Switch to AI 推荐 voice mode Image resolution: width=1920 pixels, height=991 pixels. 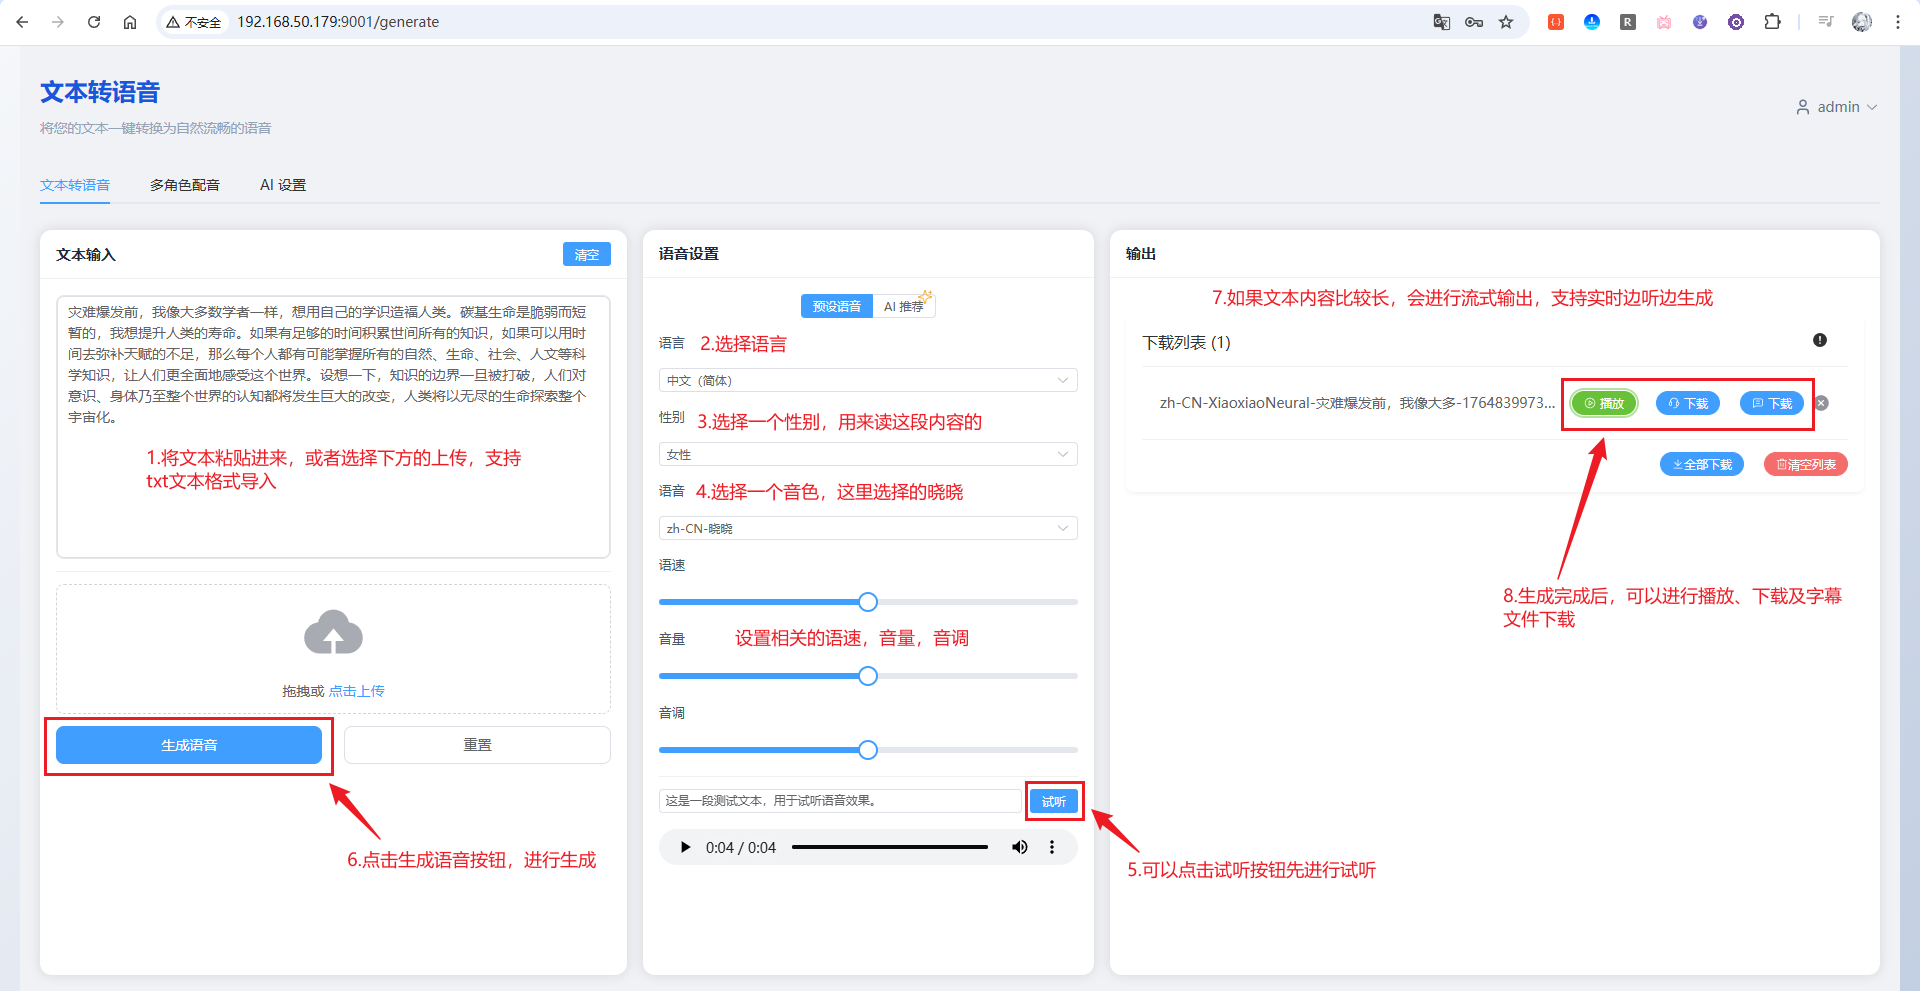904,306
